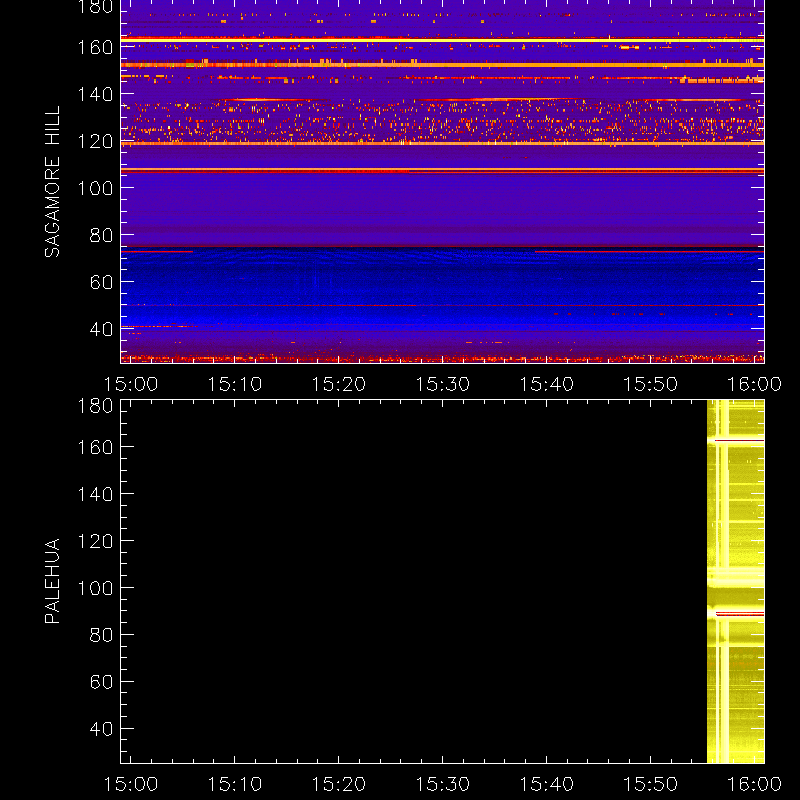800x800 pixels.
Task: Select the 140 label on Sagamore Hill axis
Action: point(95,94)
